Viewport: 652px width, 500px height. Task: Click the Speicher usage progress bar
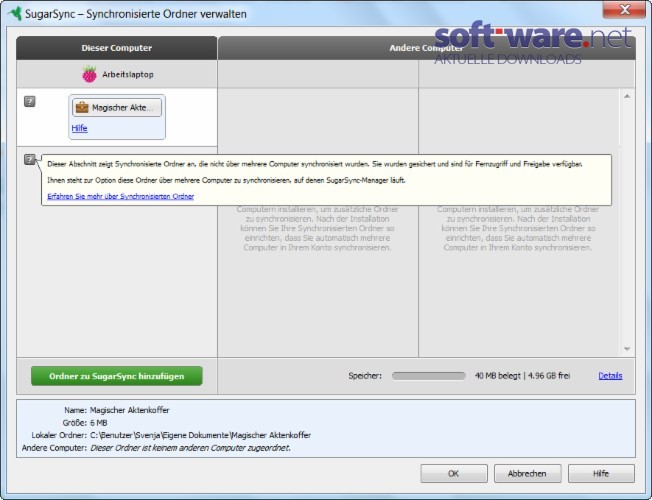(x=429, y=376)
